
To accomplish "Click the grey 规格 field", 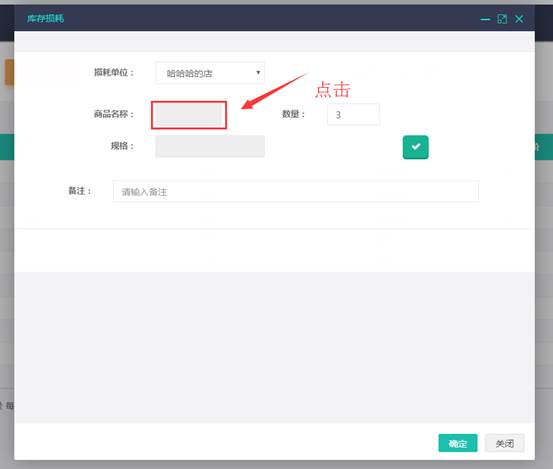I will point(210,146).
